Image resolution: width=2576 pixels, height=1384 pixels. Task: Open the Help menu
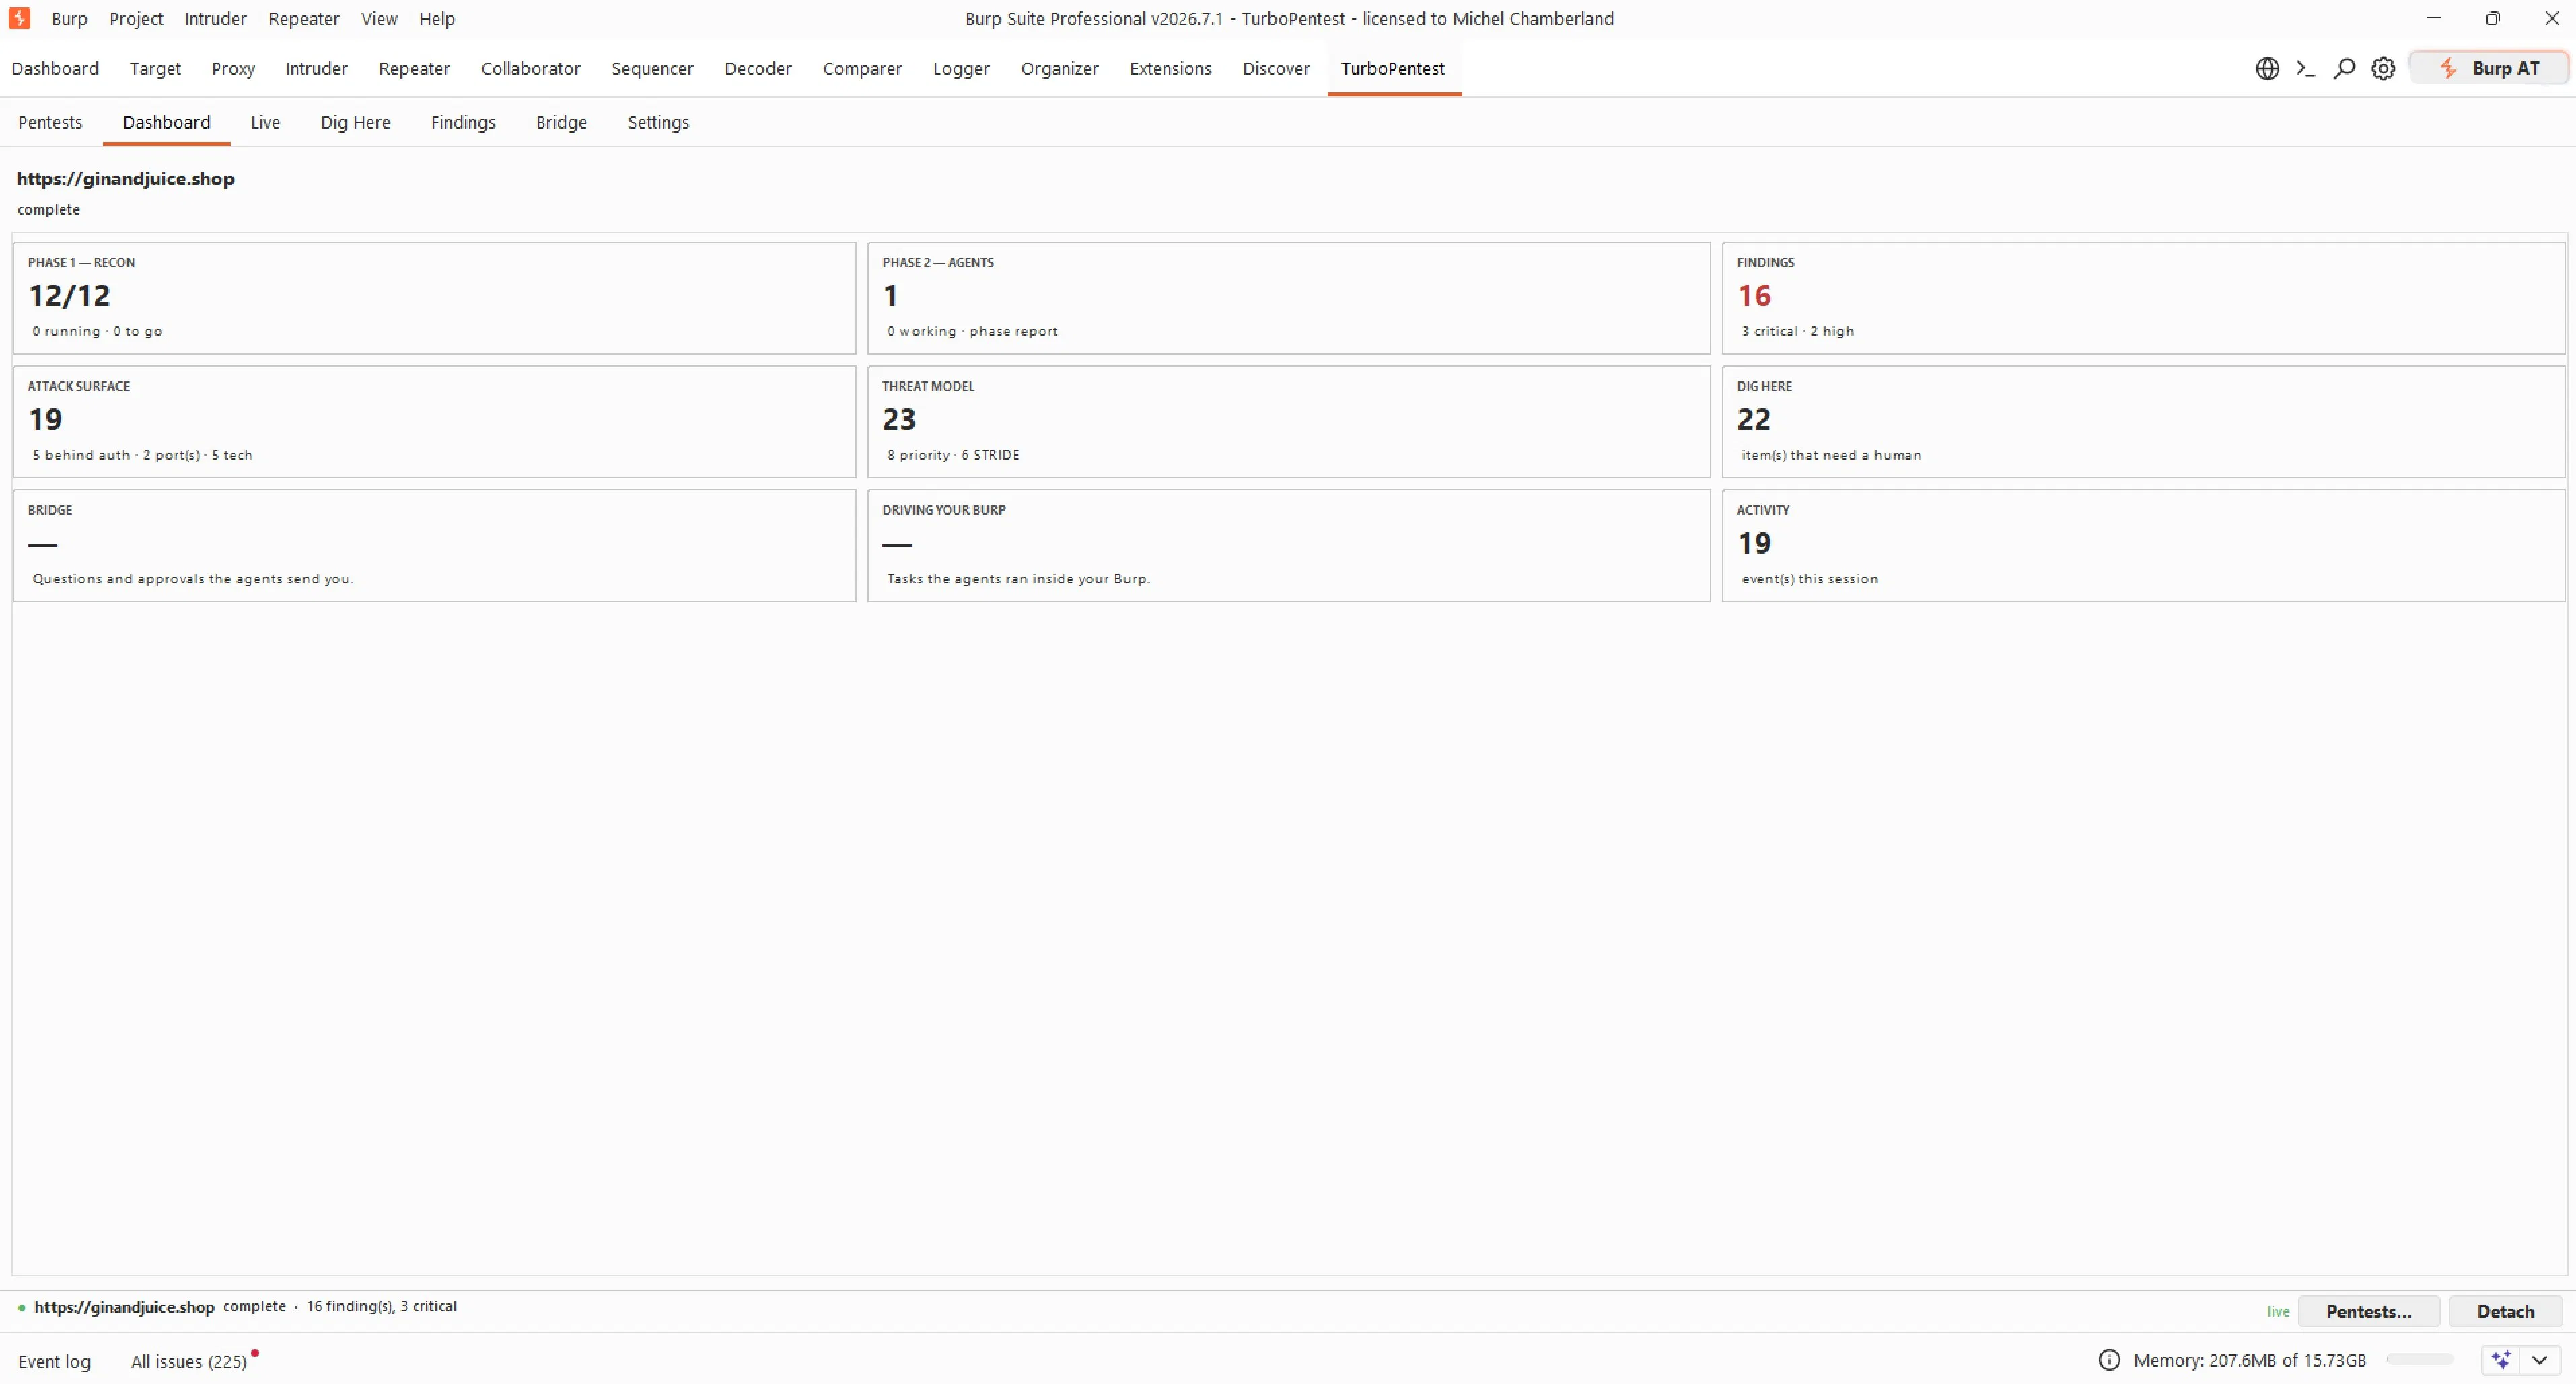(x=437, y=18)
